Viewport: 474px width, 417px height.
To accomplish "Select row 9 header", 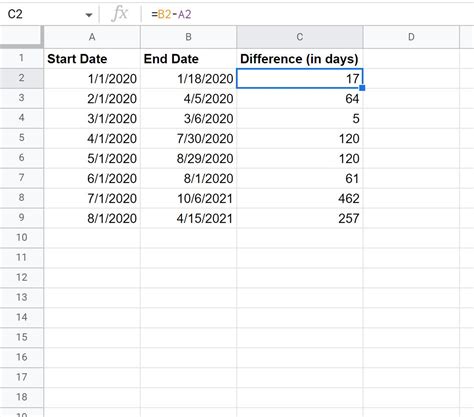I will (x=21, y=218).
